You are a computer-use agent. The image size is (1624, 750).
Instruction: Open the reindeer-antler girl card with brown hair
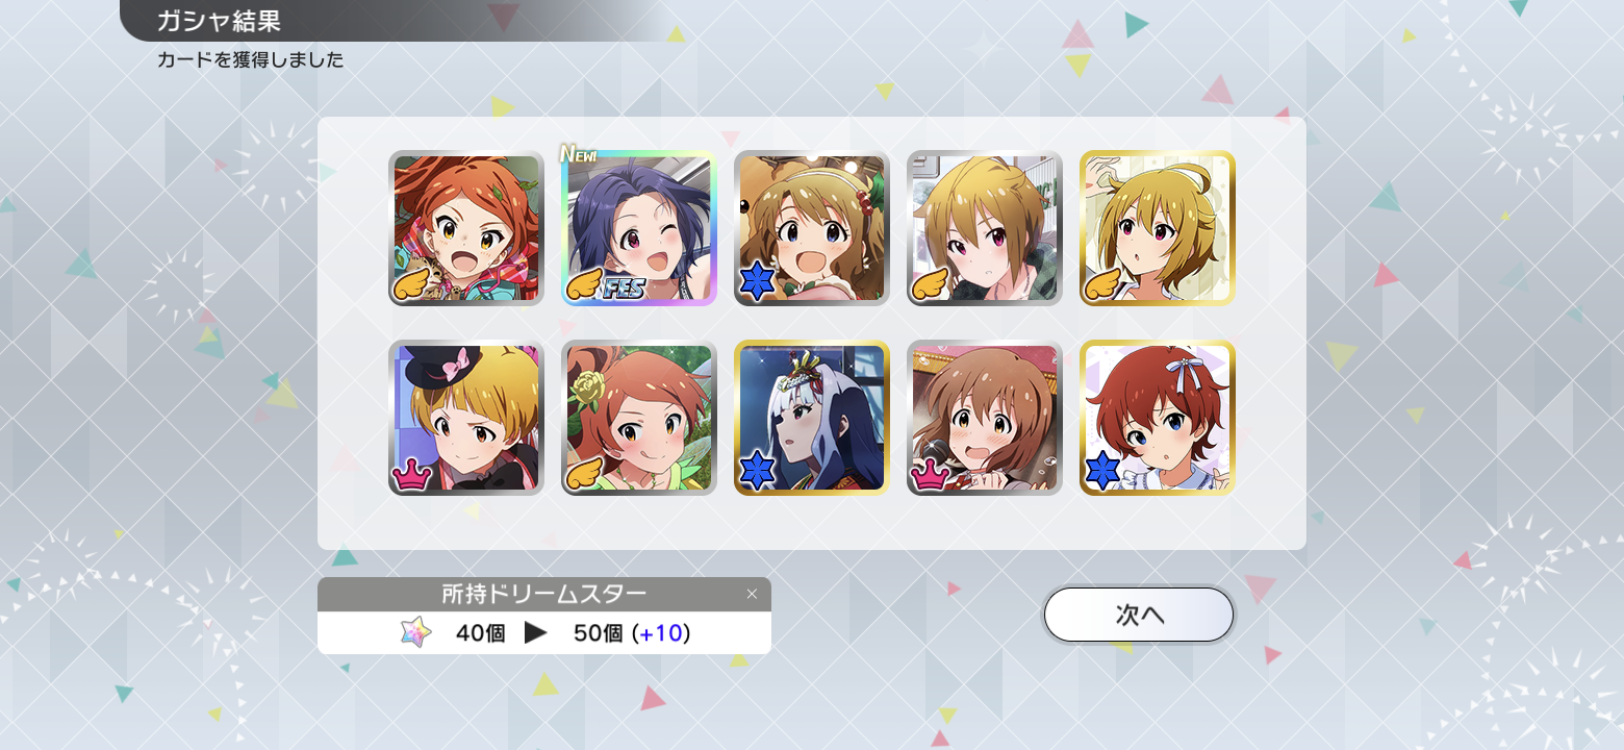812,228
